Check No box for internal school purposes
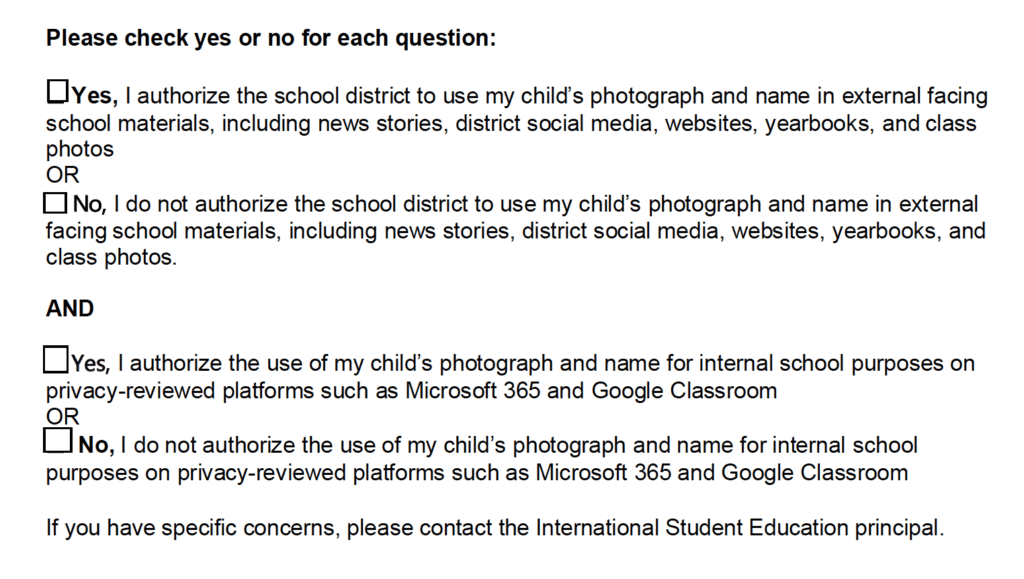This screenshot has width=1024, height=579. (59, 441)
